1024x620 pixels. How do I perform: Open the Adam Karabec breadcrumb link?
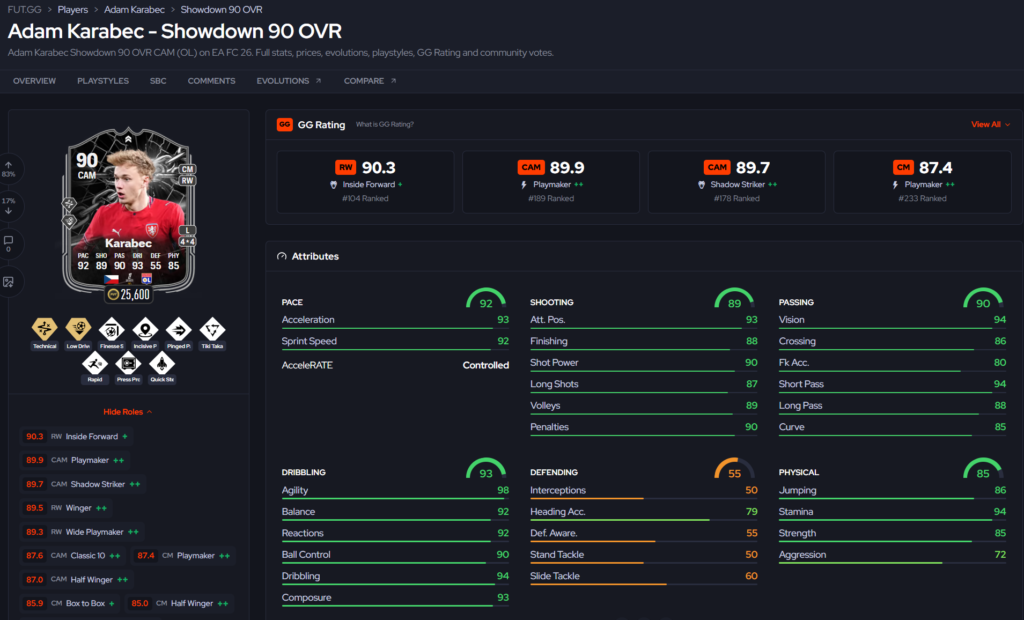tap(135, 10)
